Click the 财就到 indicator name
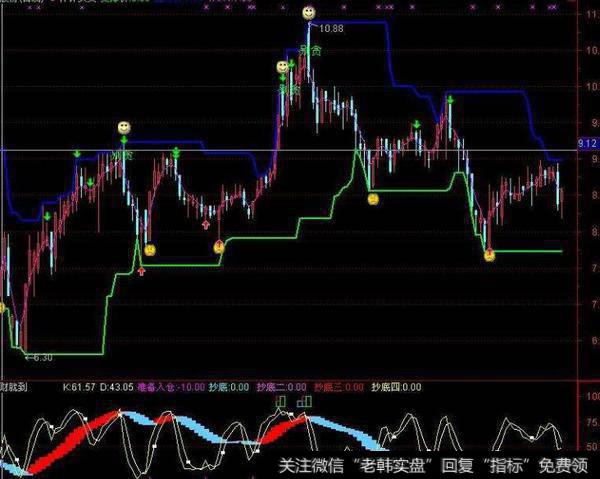The image size is (600, 479). pos(16,385)
